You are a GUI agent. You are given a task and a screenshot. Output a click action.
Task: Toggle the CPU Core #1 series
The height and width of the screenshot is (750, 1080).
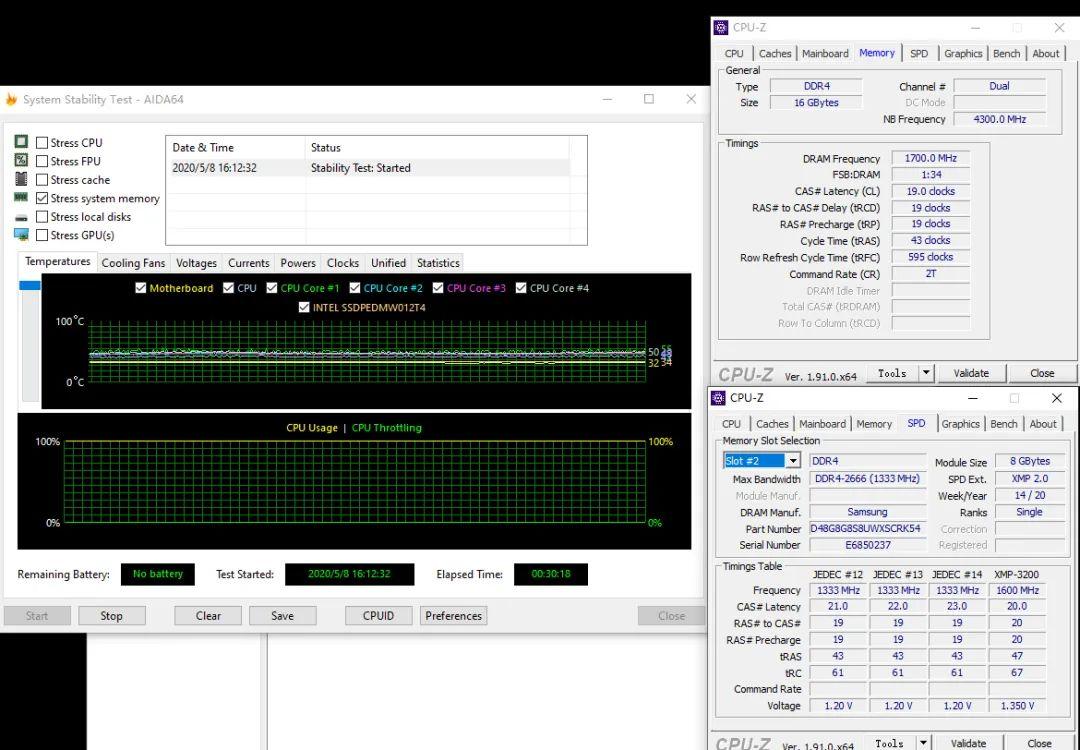pos(271,288)
